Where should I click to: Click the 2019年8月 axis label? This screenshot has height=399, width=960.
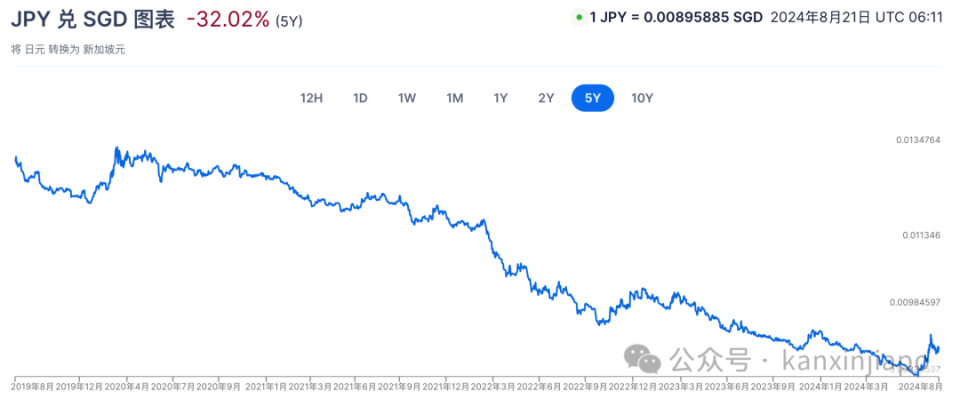tap(32, 387)
